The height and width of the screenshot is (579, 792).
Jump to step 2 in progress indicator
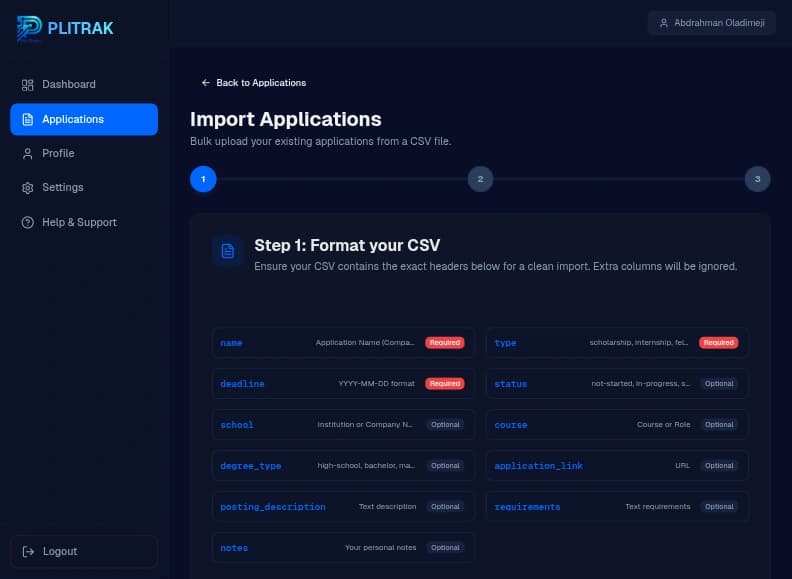click(x=480, y=179)
